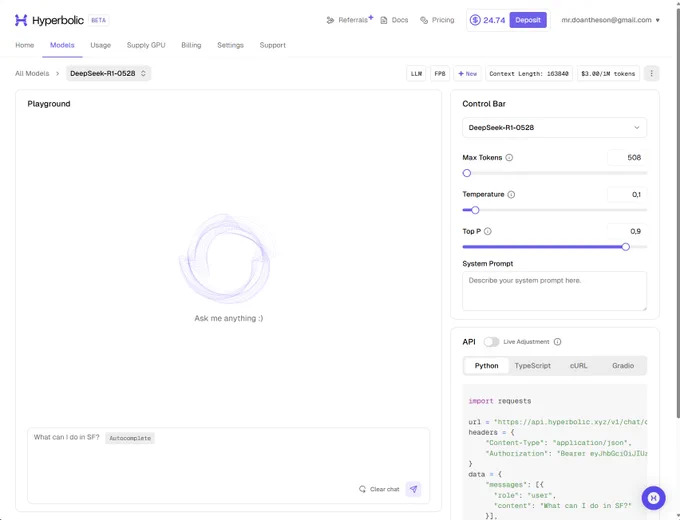Click the "Ask me anything :)" text
The image size is (680, 520).
coord(229,318)
